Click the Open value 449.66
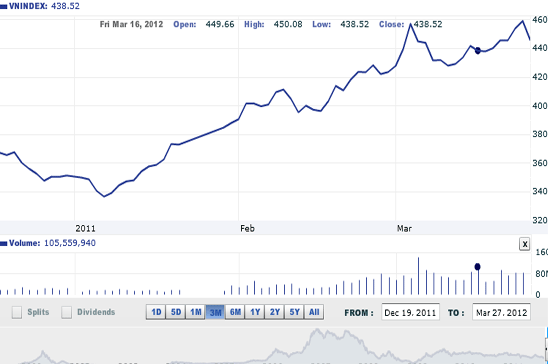This screenshot has width=550, height=364. coord(220,24)
